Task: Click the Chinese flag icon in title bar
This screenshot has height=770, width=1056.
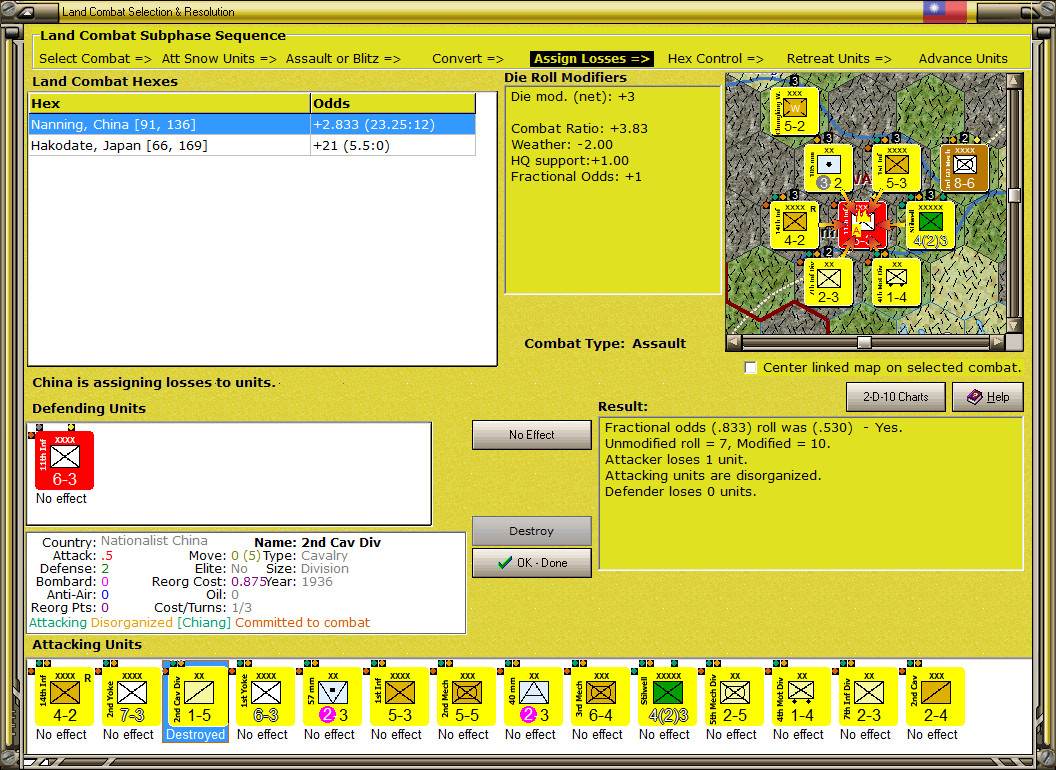Action: (944, 11)
